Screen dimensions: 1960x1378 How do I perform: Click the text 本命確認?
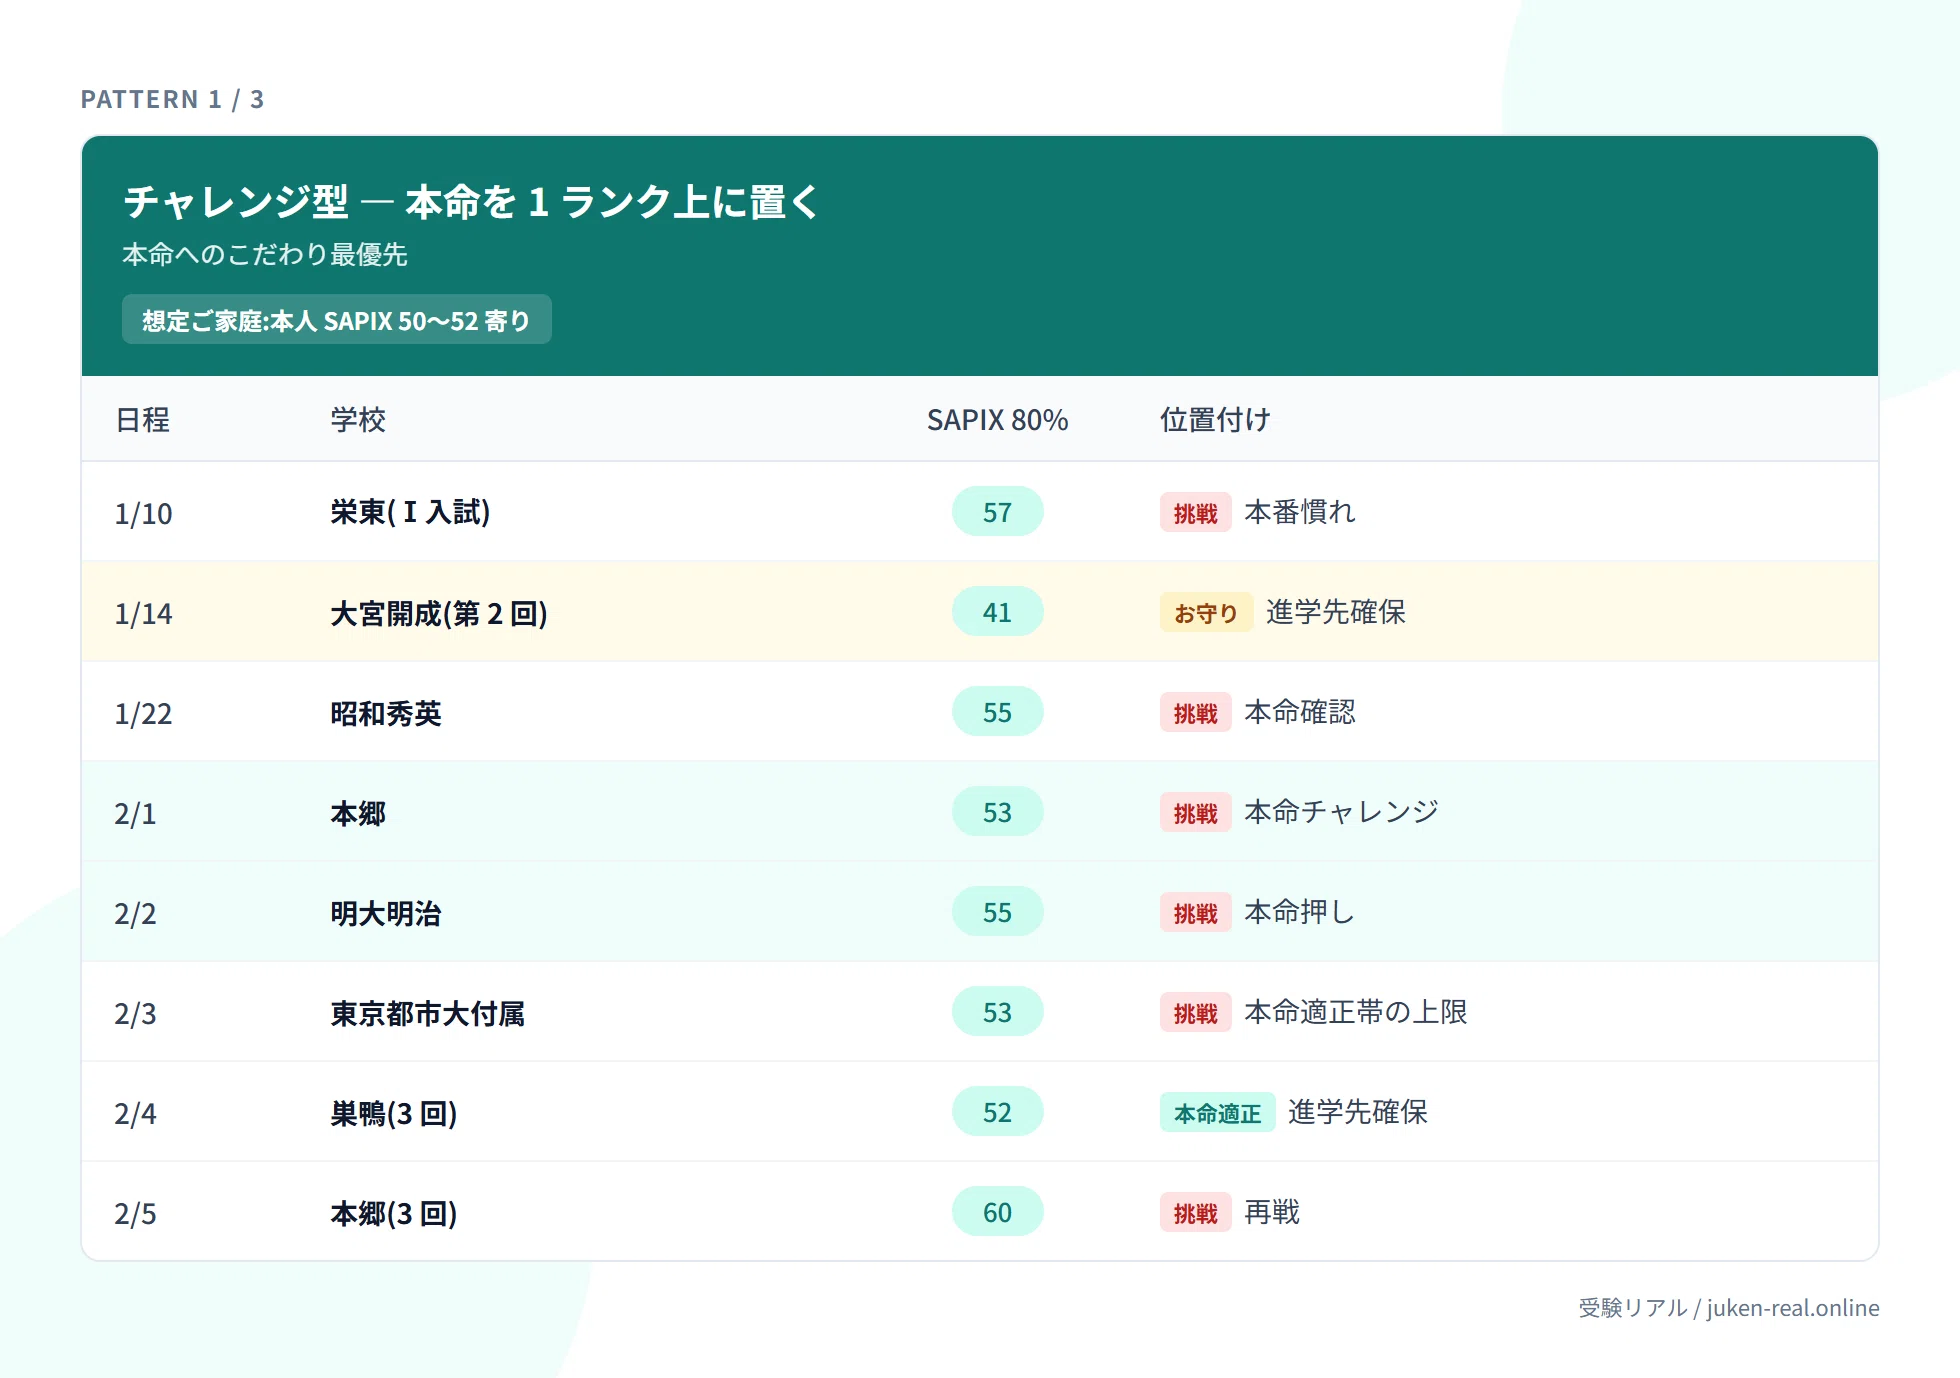(1299, 712)
